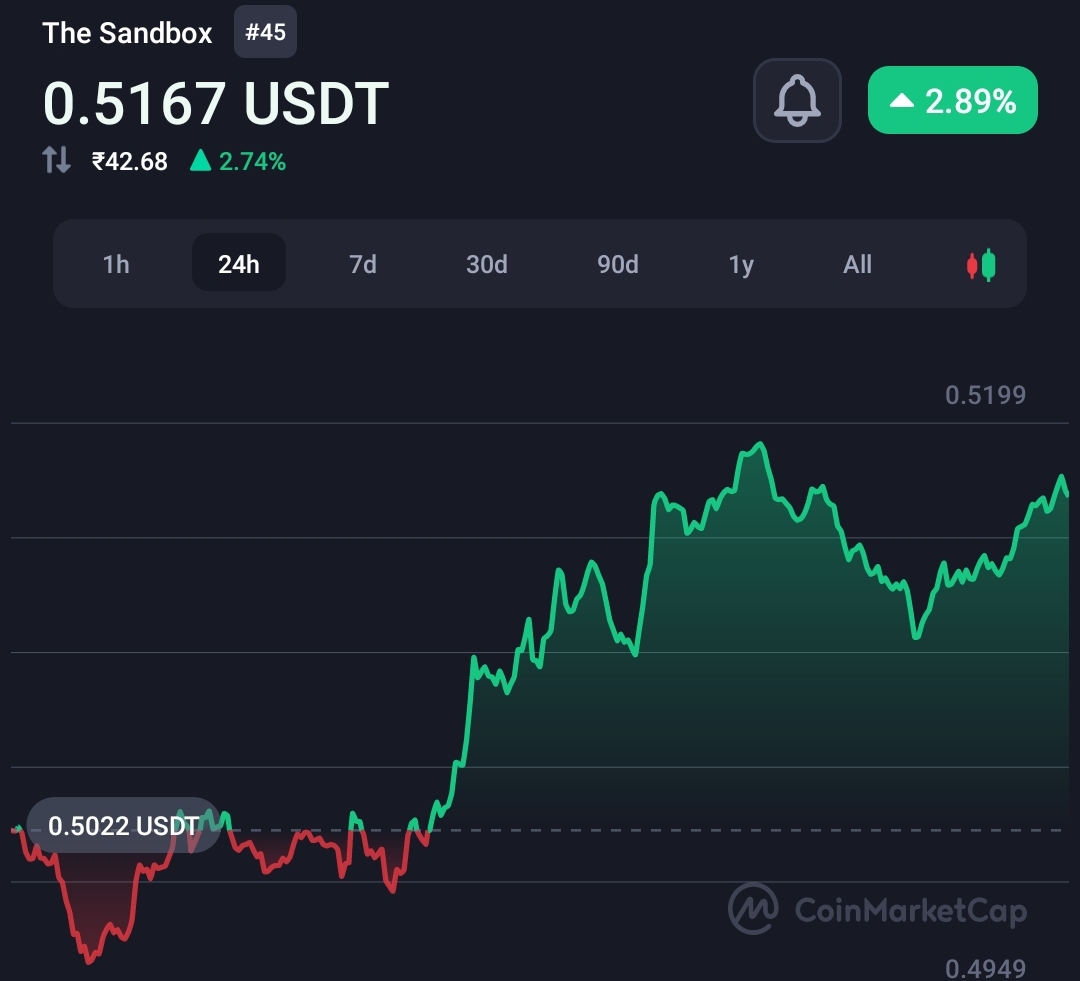Tap the 0.5199 chart high label

[986, 395]
